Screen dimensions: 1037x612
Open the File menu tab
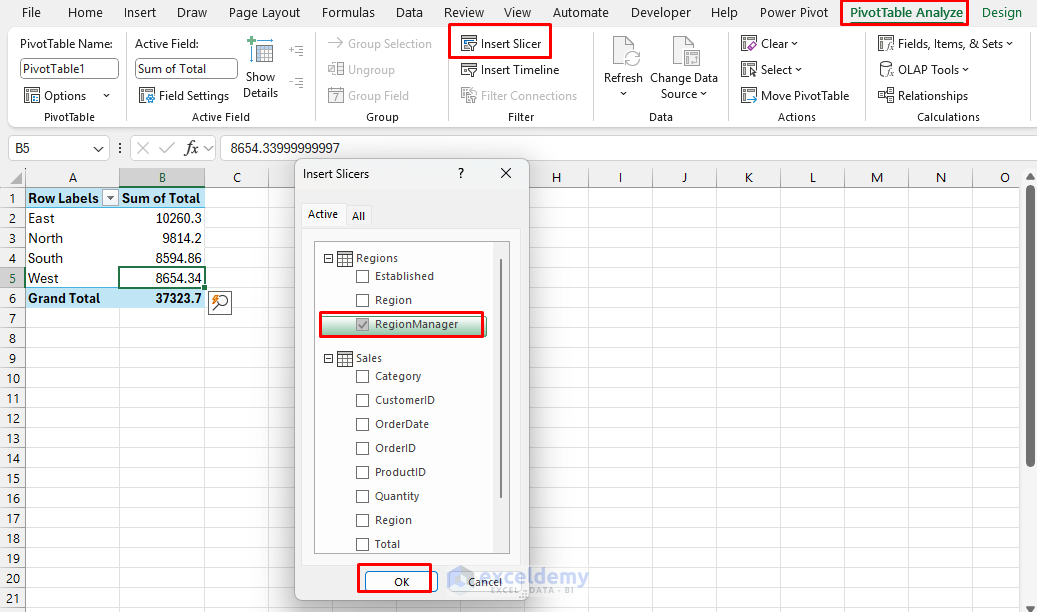click(x=31, y=13)
